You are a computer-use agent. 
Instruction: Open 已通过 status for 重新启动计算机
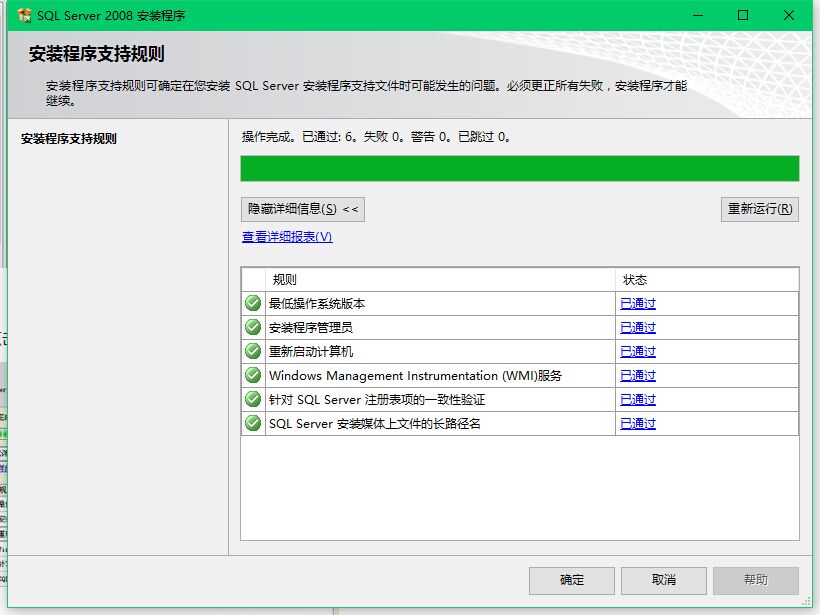point(637,351)
